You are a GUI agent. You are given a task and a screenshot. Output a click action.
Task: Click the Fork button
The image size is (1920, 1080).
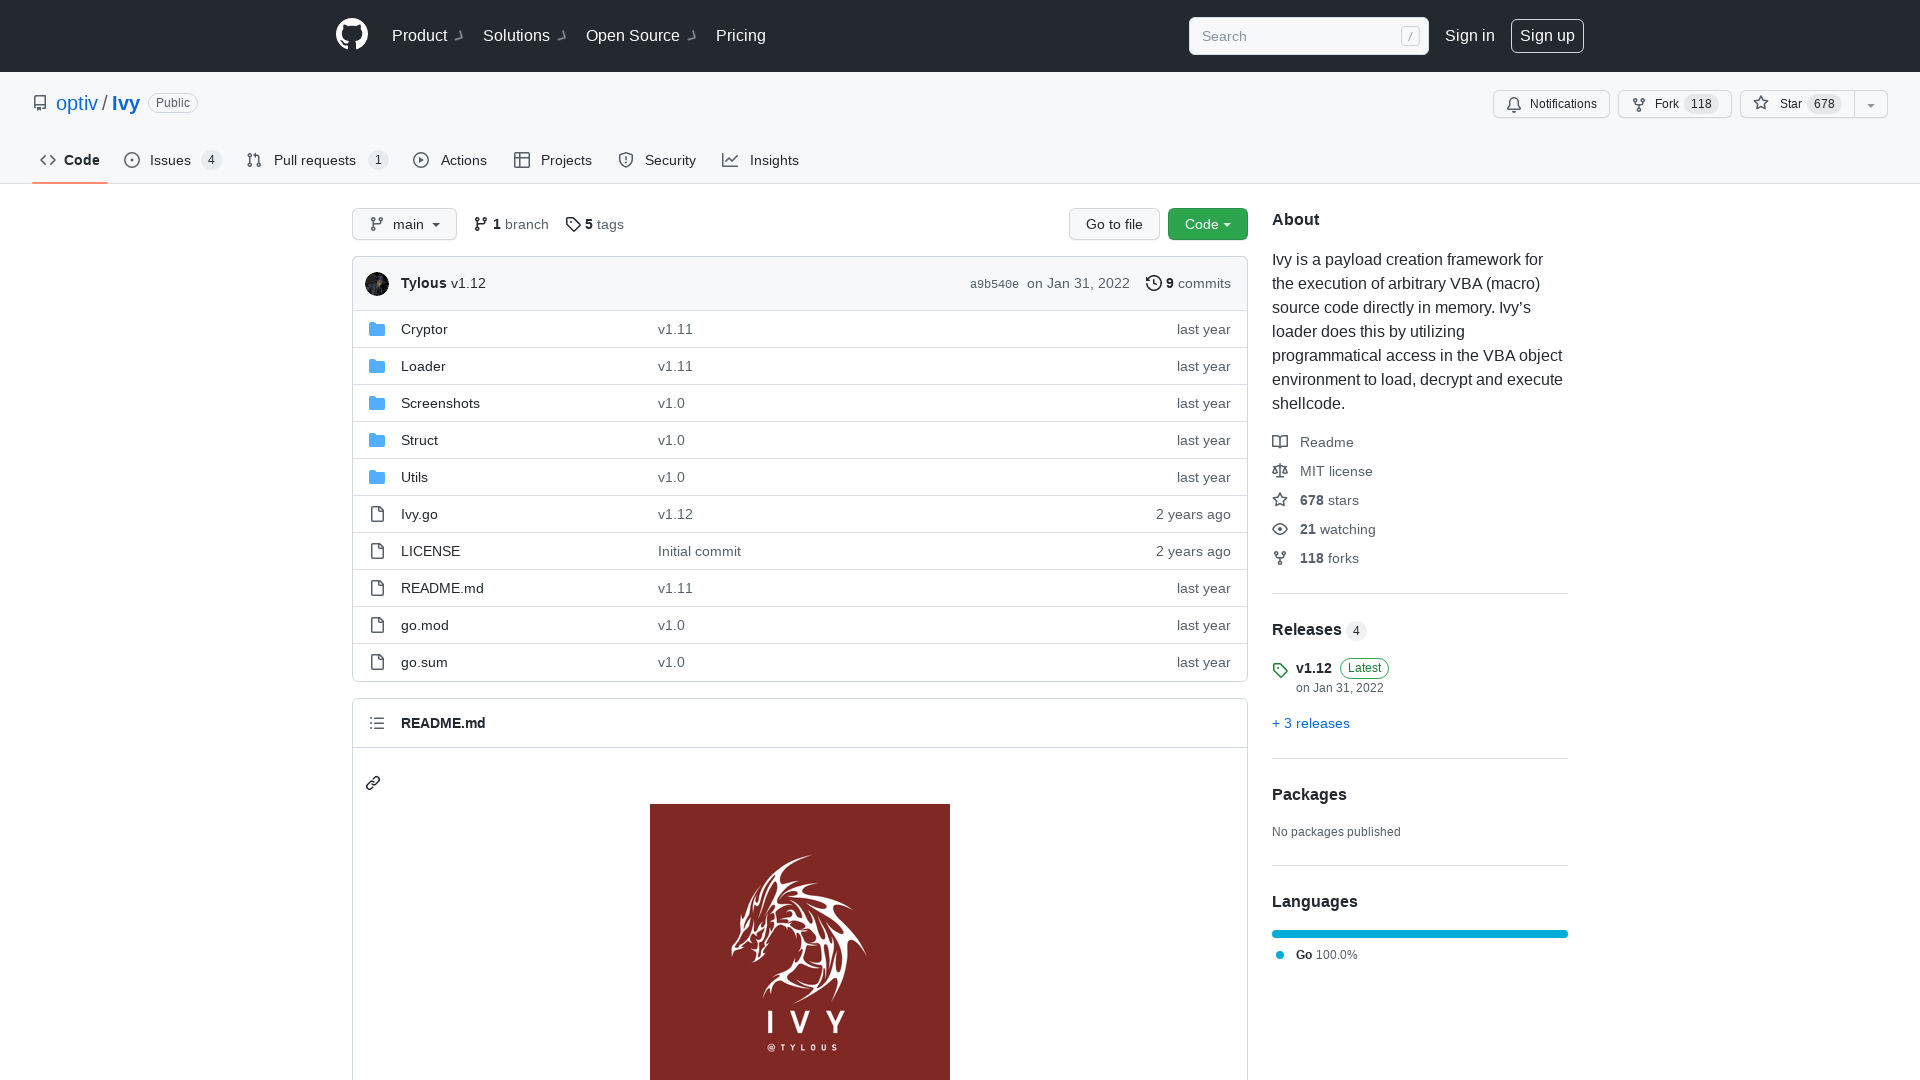point(1674,104)
